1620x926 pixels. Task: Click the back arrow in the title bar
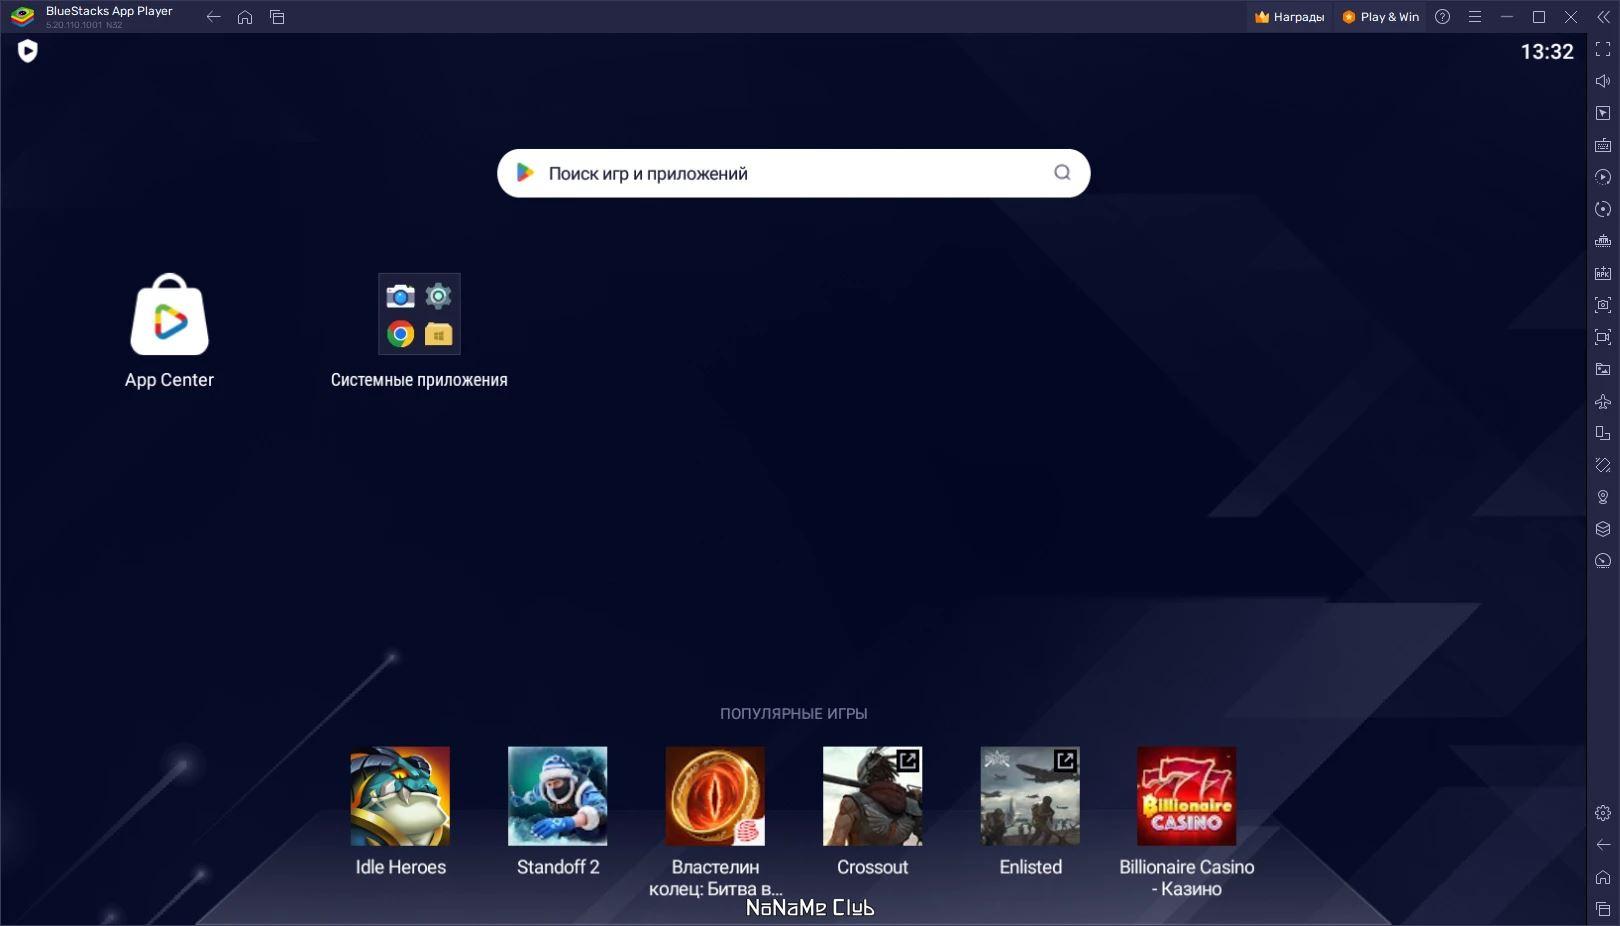[213, 17]
